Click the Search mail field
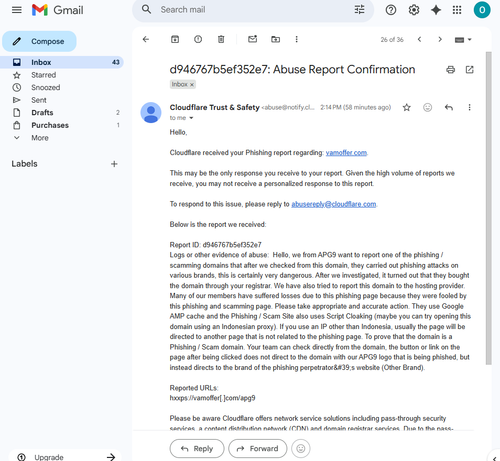The image size is (500, 461). 253,10
